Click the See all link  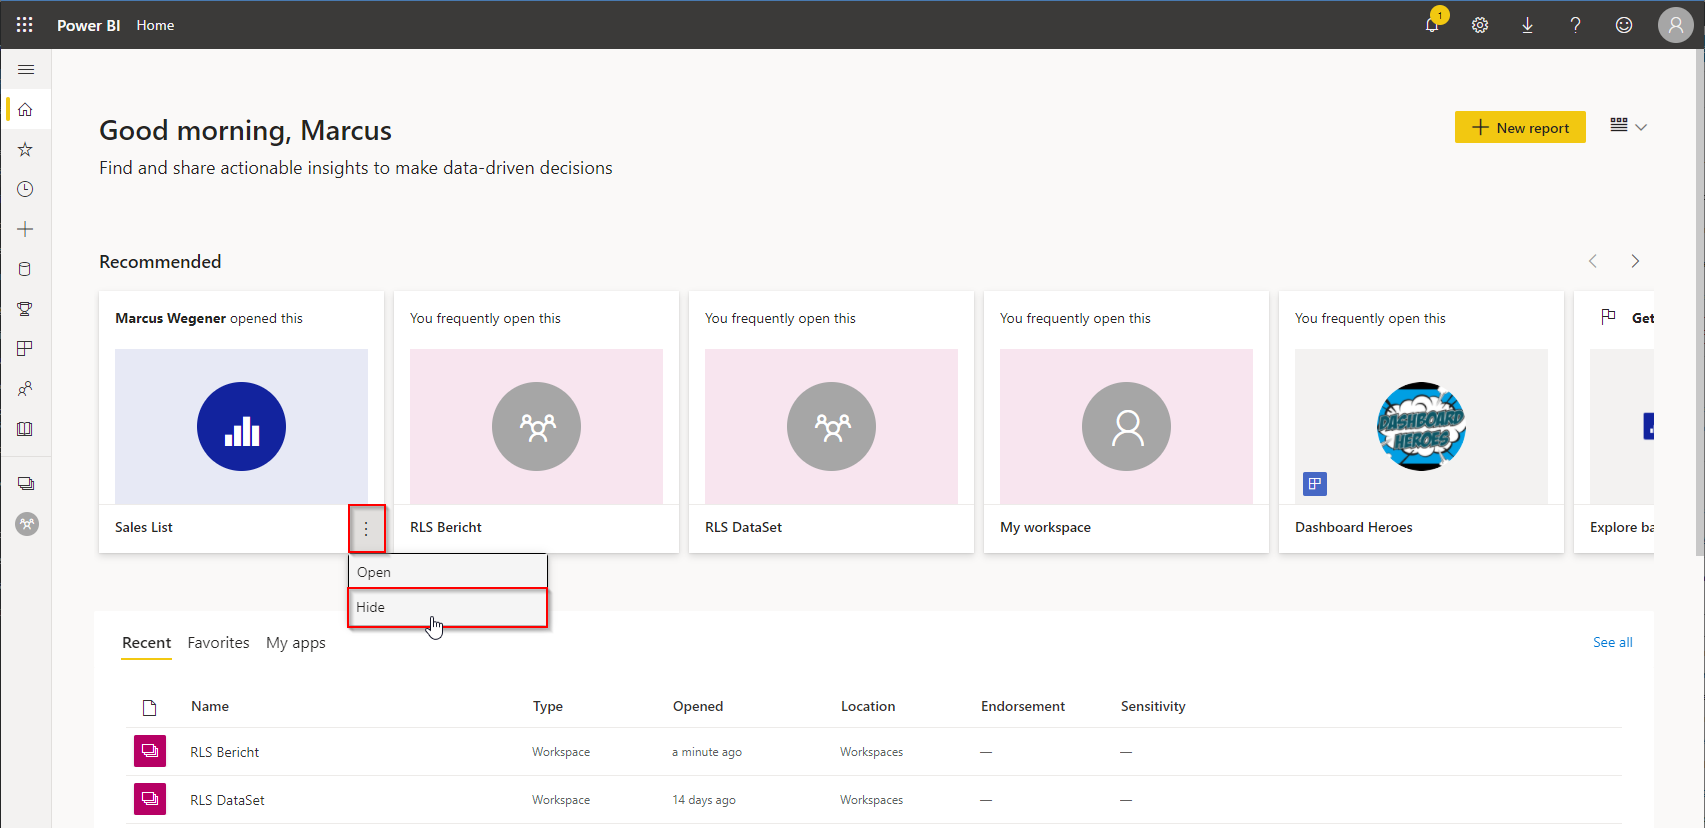click(1612, 642)
